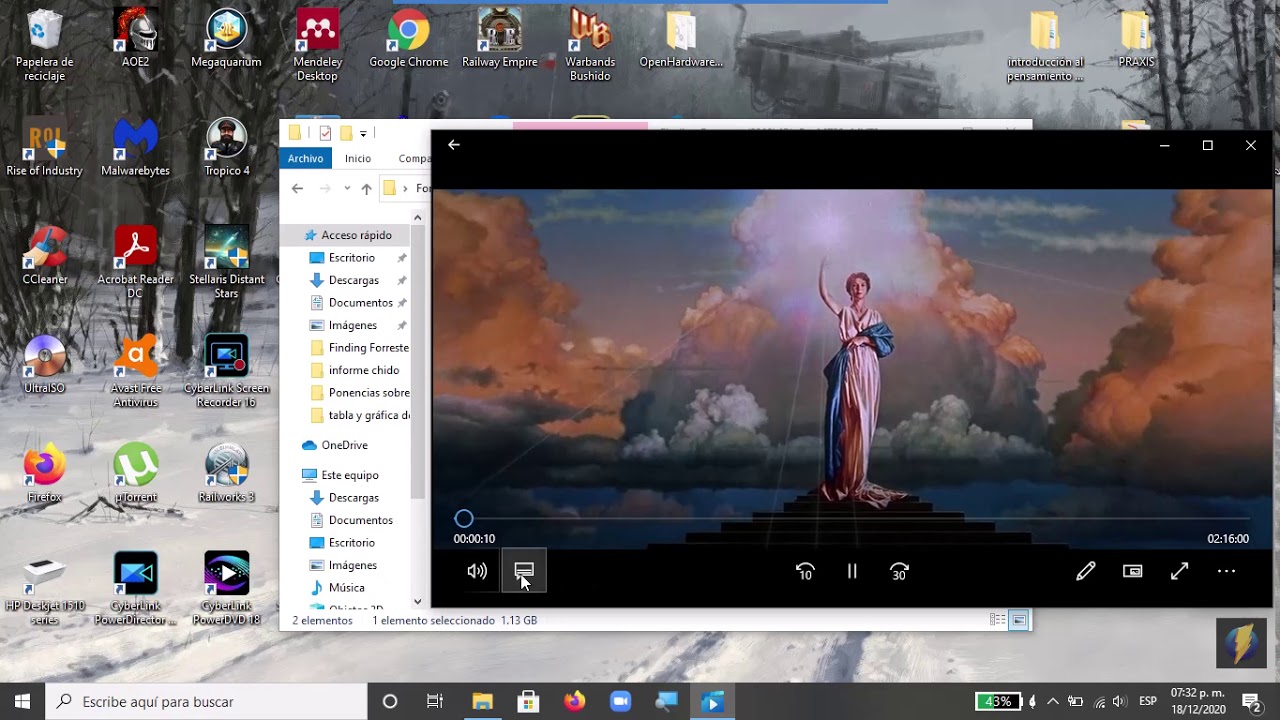Open Quick Access toolbar customize dropdown
This screenshot has height=720, width=1280.
coord(363,133)
